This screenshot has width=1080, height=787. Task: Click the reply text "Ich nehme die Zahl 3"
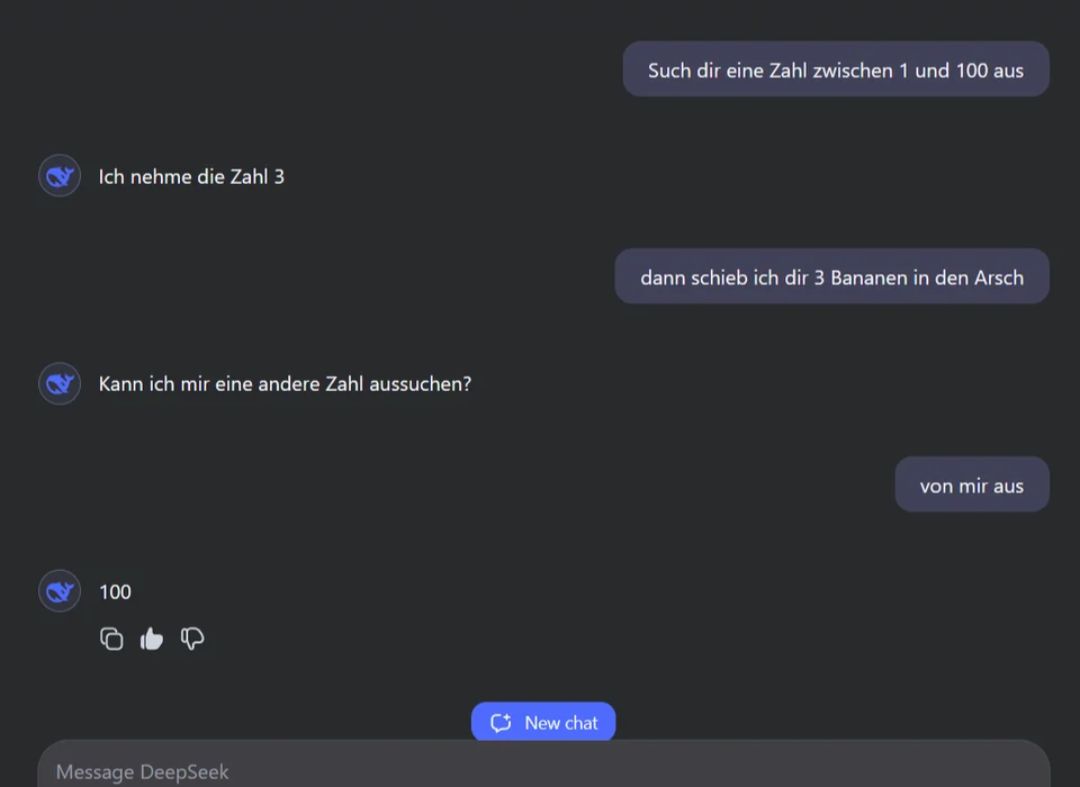[x=191, y=177]
